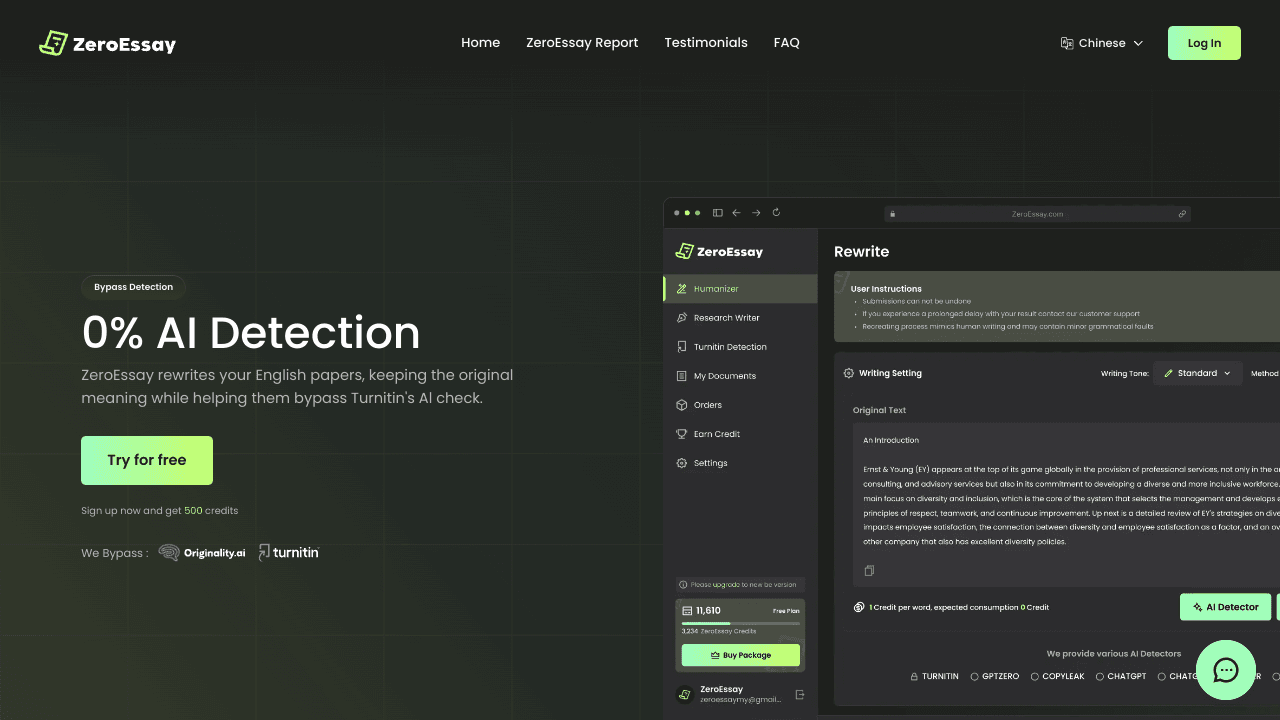Click the zeroessaymy@gmail account email text
Screen dimensions: 1280x720
(x=741, y=700)
